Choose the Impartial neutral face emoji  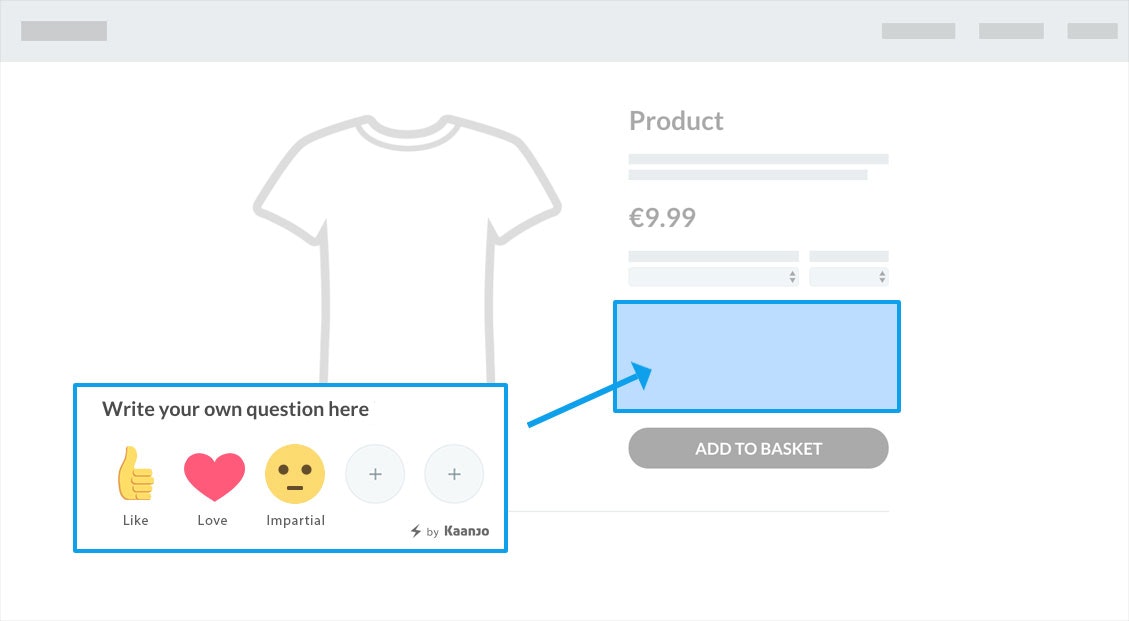tap(295, 474)
